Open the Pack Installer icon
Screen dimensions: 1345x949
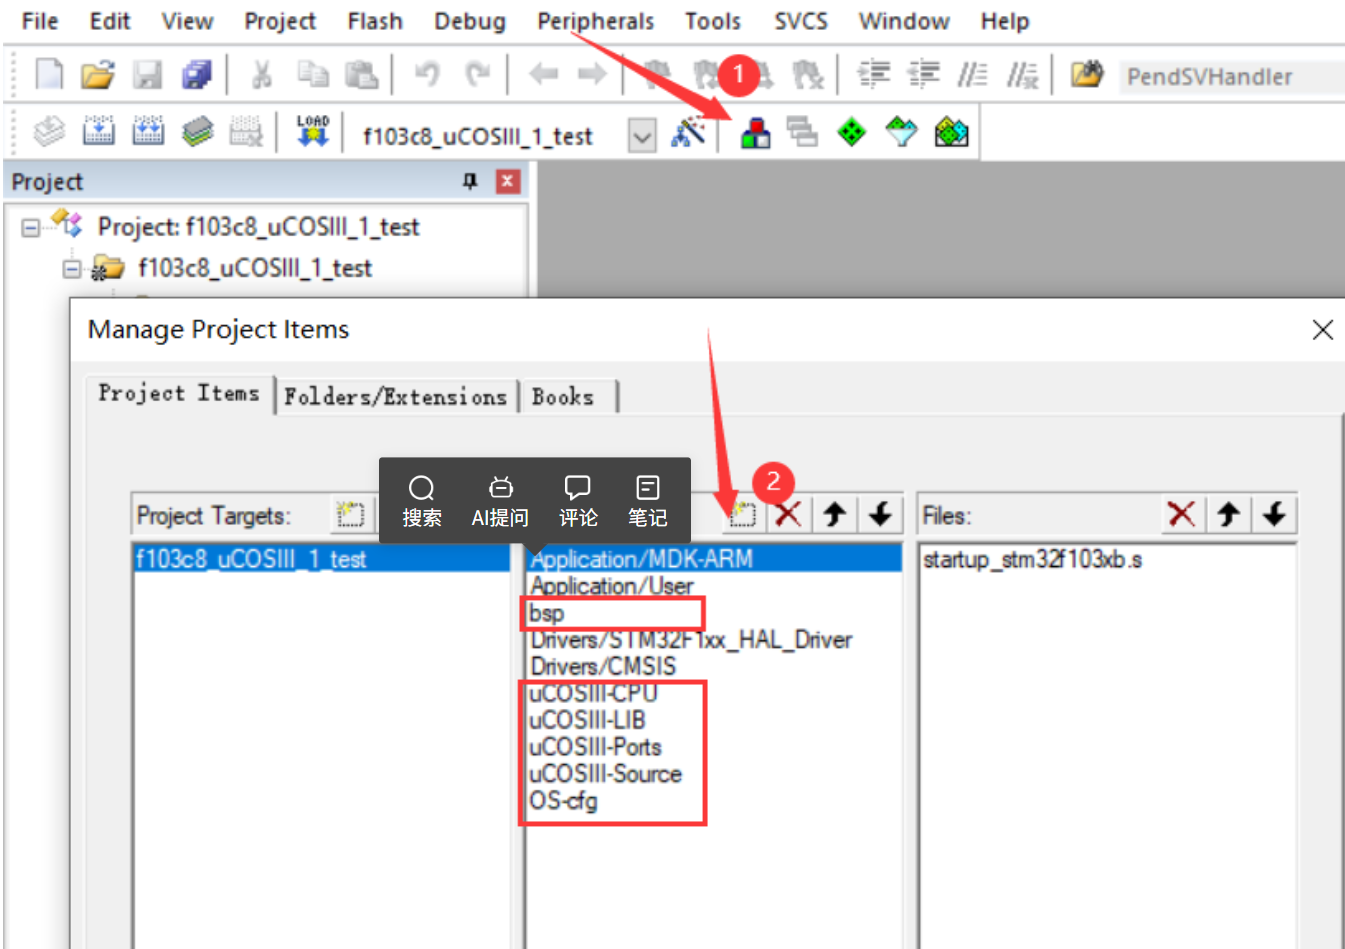pos(951,131)
